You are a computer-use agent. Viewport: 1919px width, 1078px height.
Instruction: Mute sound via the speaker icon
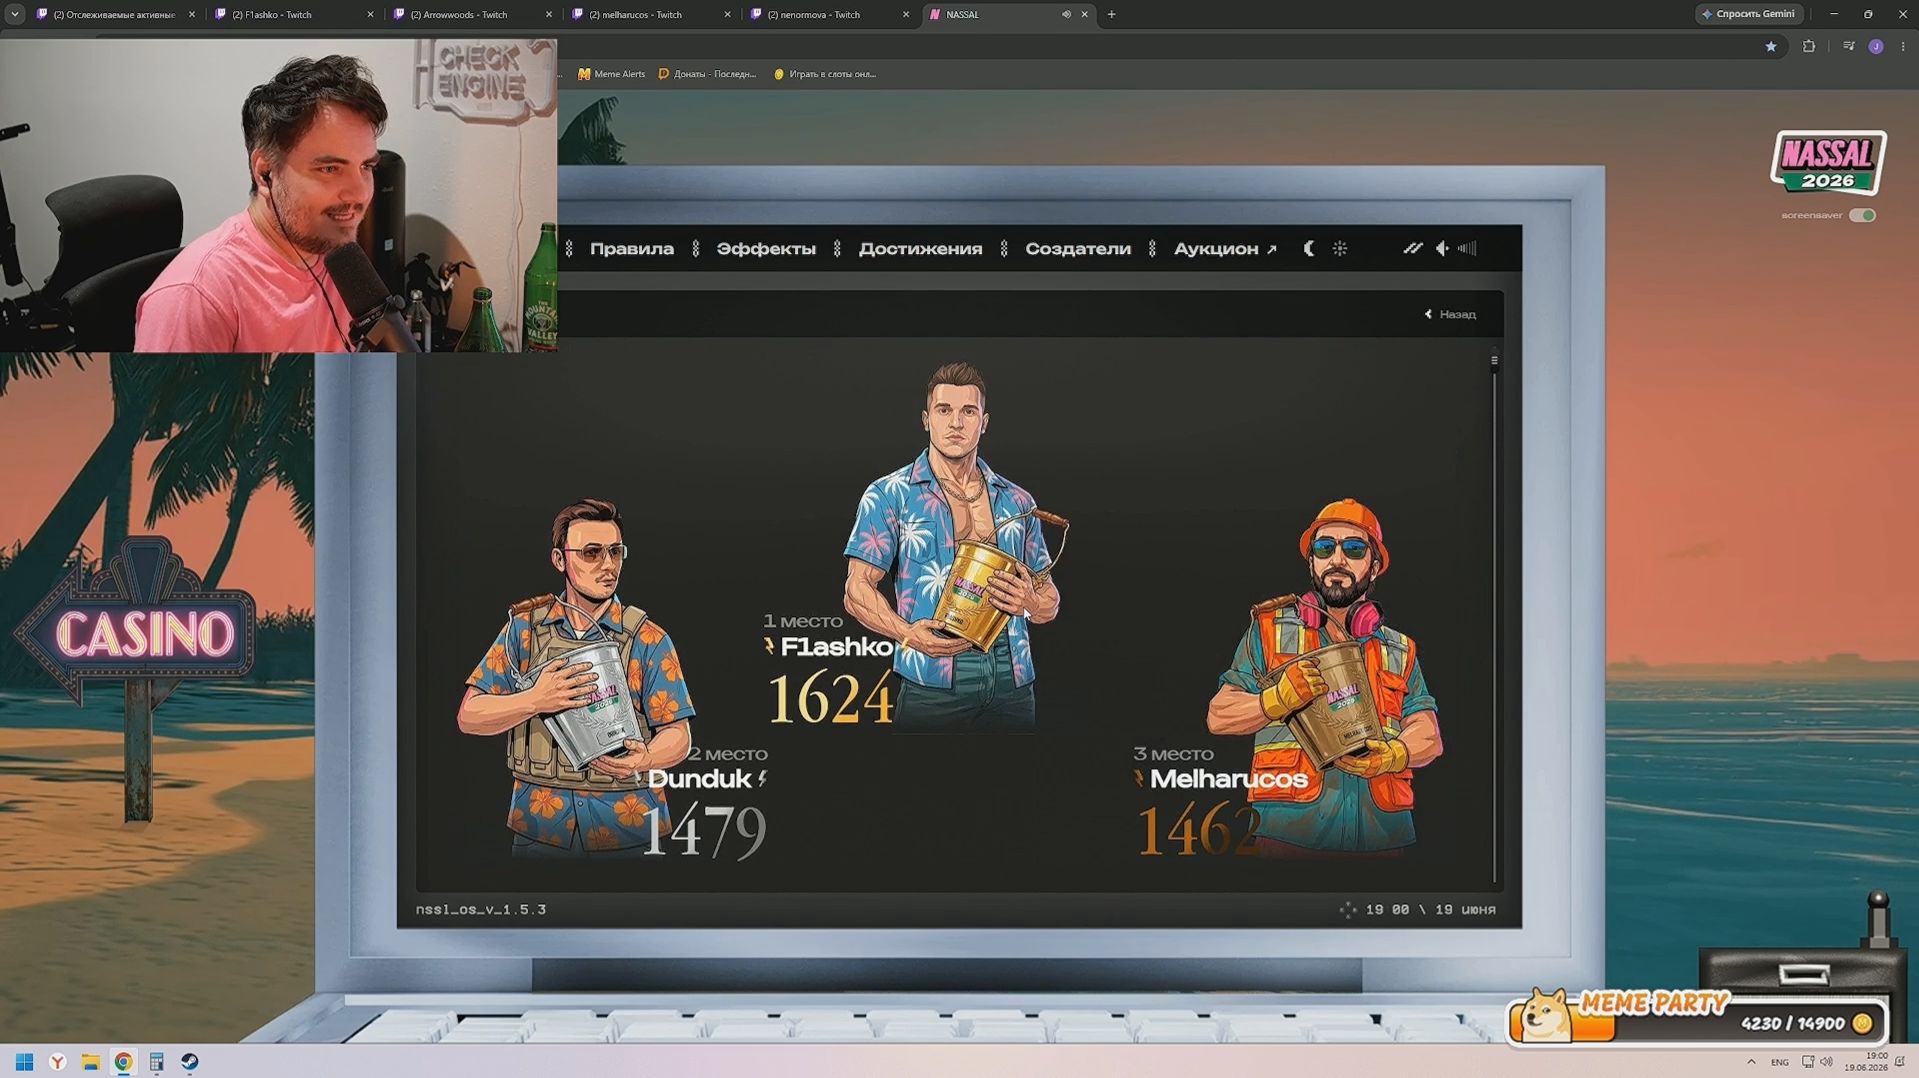(1442, 249)
